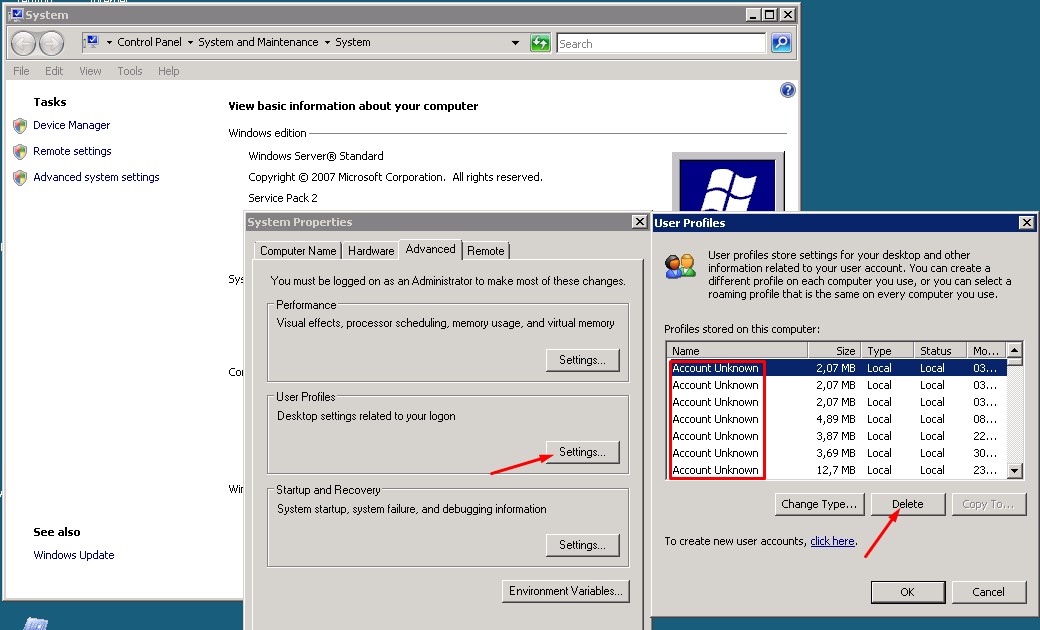This screenshot has height=630, width=1040.
Task: Click the Back navigation arrow button
Action: 24,43
